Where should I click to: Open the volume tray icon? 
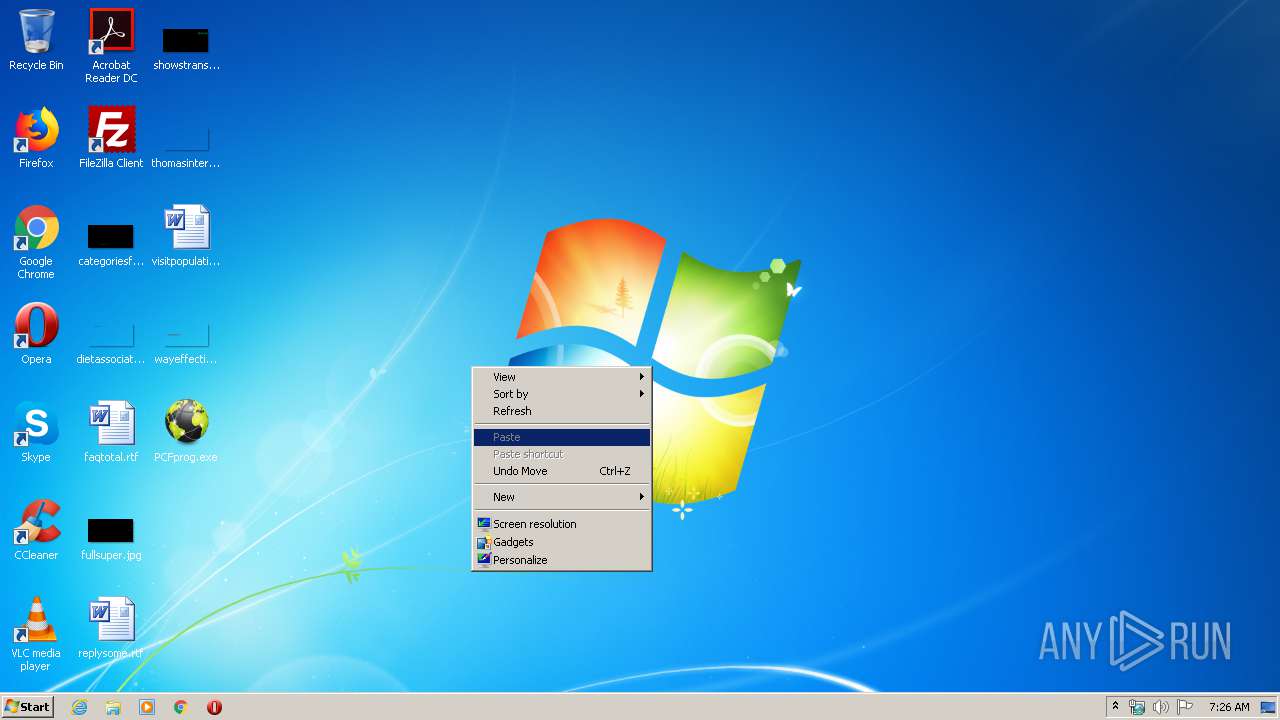[x=1160, y=707]
